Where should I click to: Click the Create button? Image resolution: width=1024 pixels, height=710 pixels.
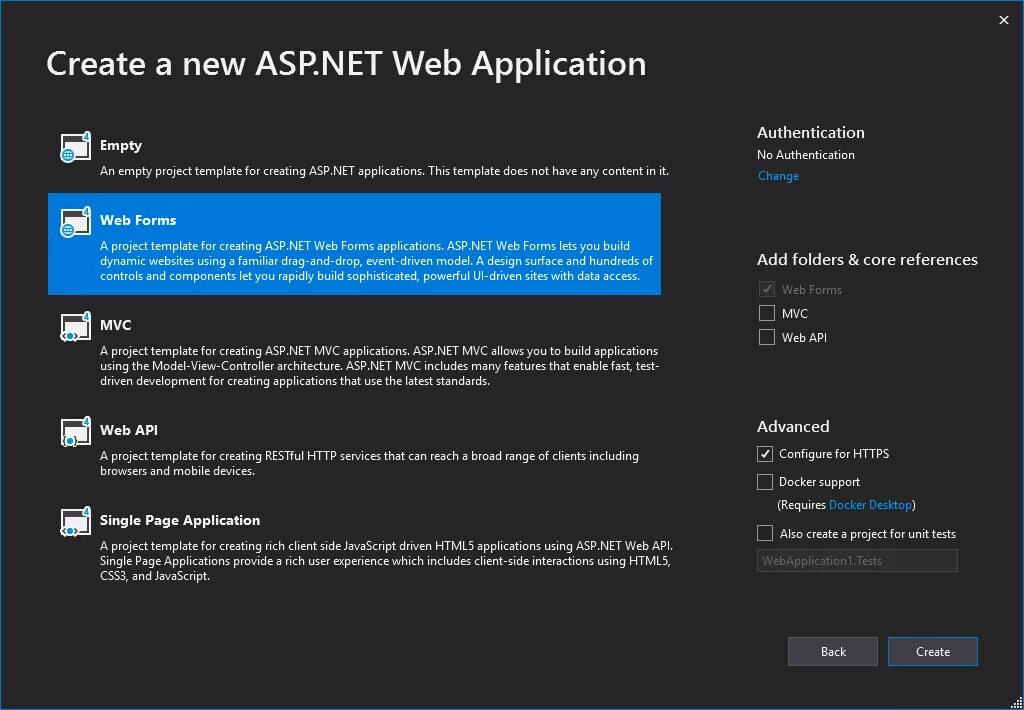coord(933,651)
